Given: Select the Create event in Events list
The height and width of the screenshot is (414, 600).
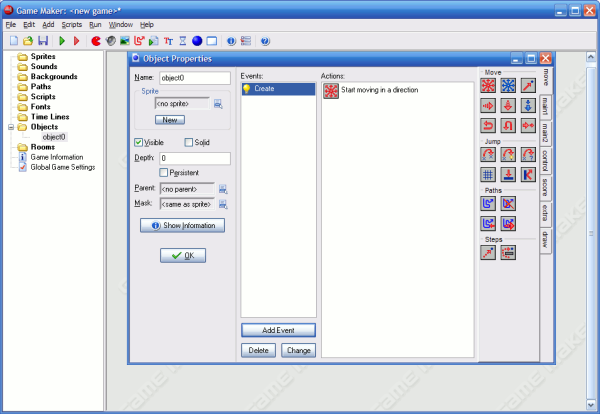Looking at the screenshot, I should coord(278,89).
